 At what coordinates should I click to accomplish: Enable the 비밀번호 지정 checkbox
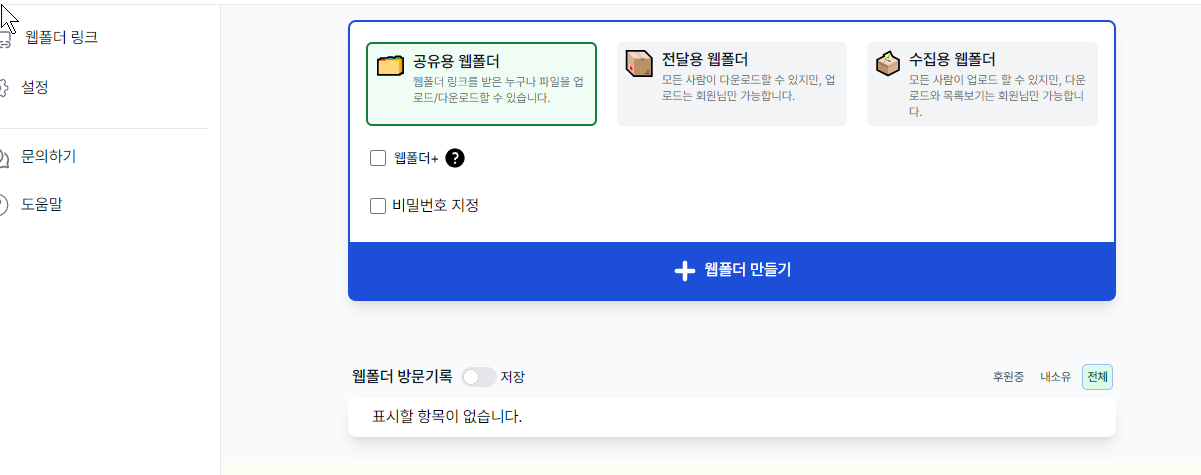tap(378, 206)
